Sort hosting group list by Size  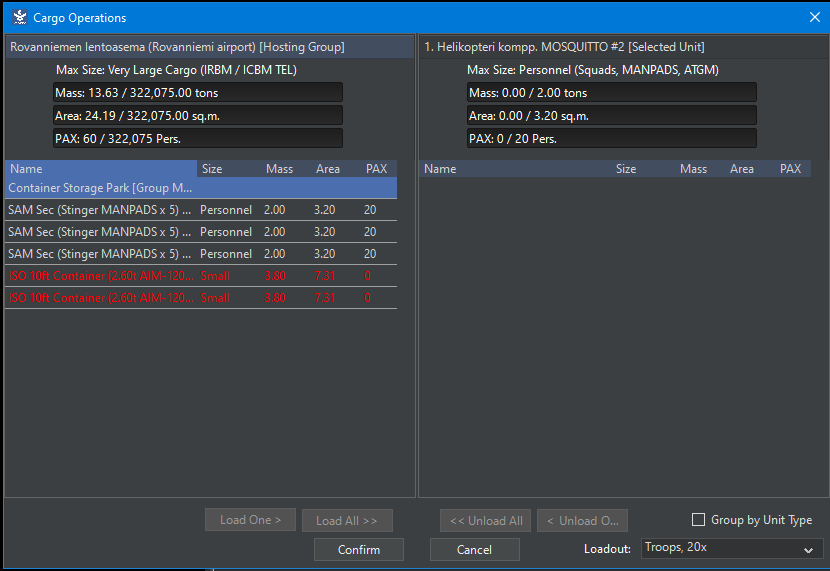(229, 169)
